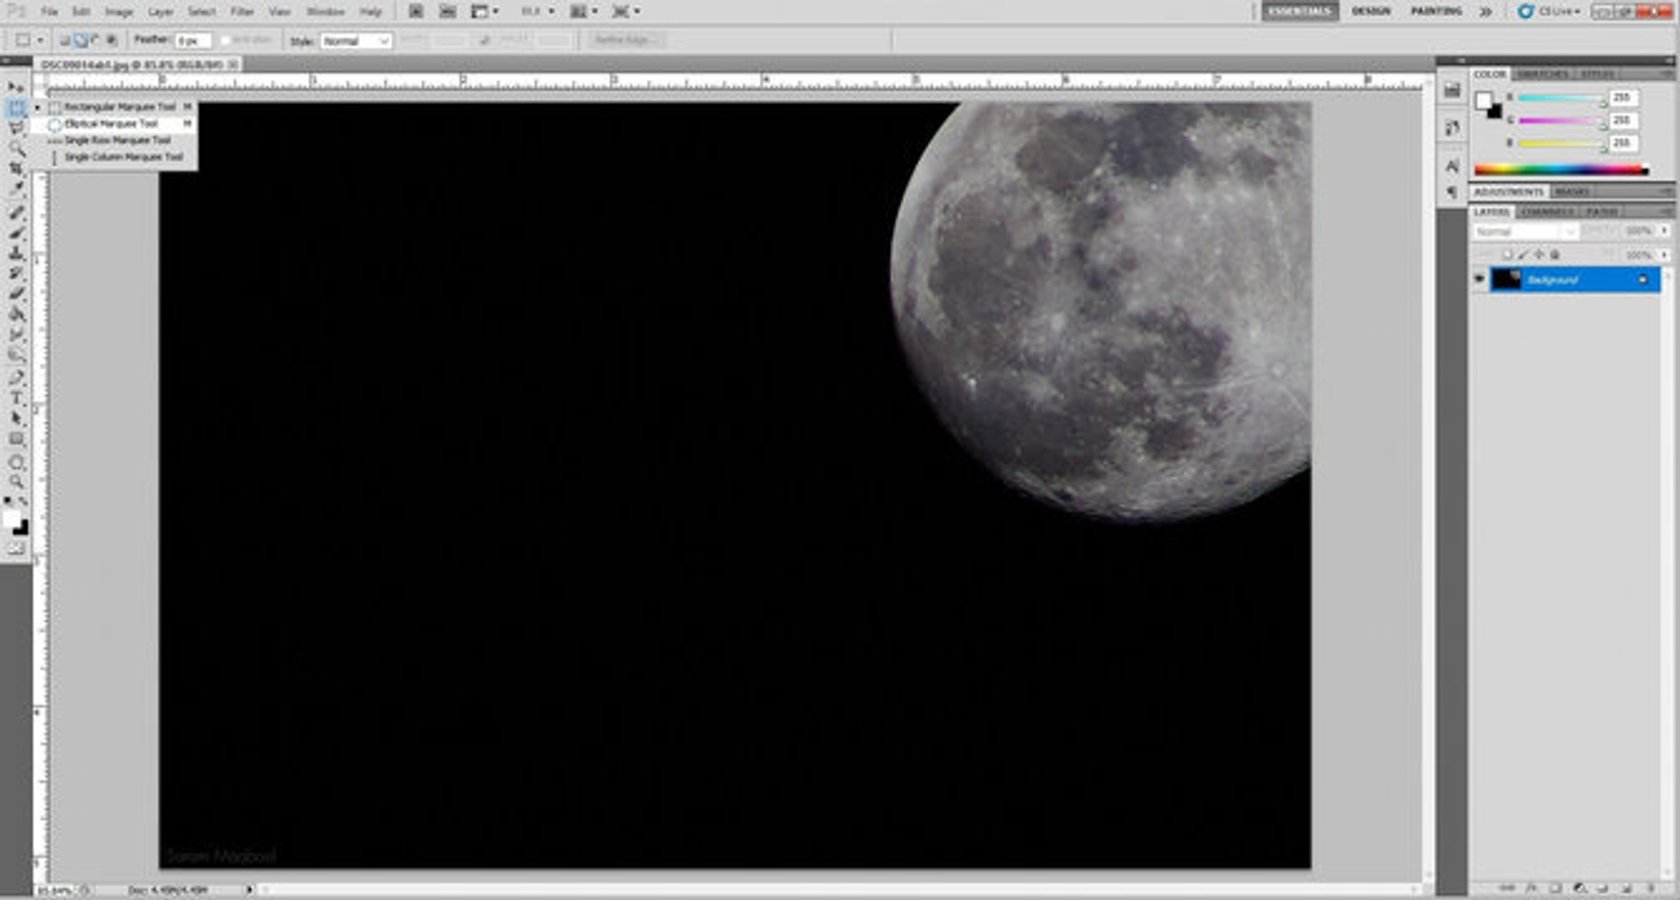Open the File menu
1680x900 pixels.
click(x=49, y=12)
